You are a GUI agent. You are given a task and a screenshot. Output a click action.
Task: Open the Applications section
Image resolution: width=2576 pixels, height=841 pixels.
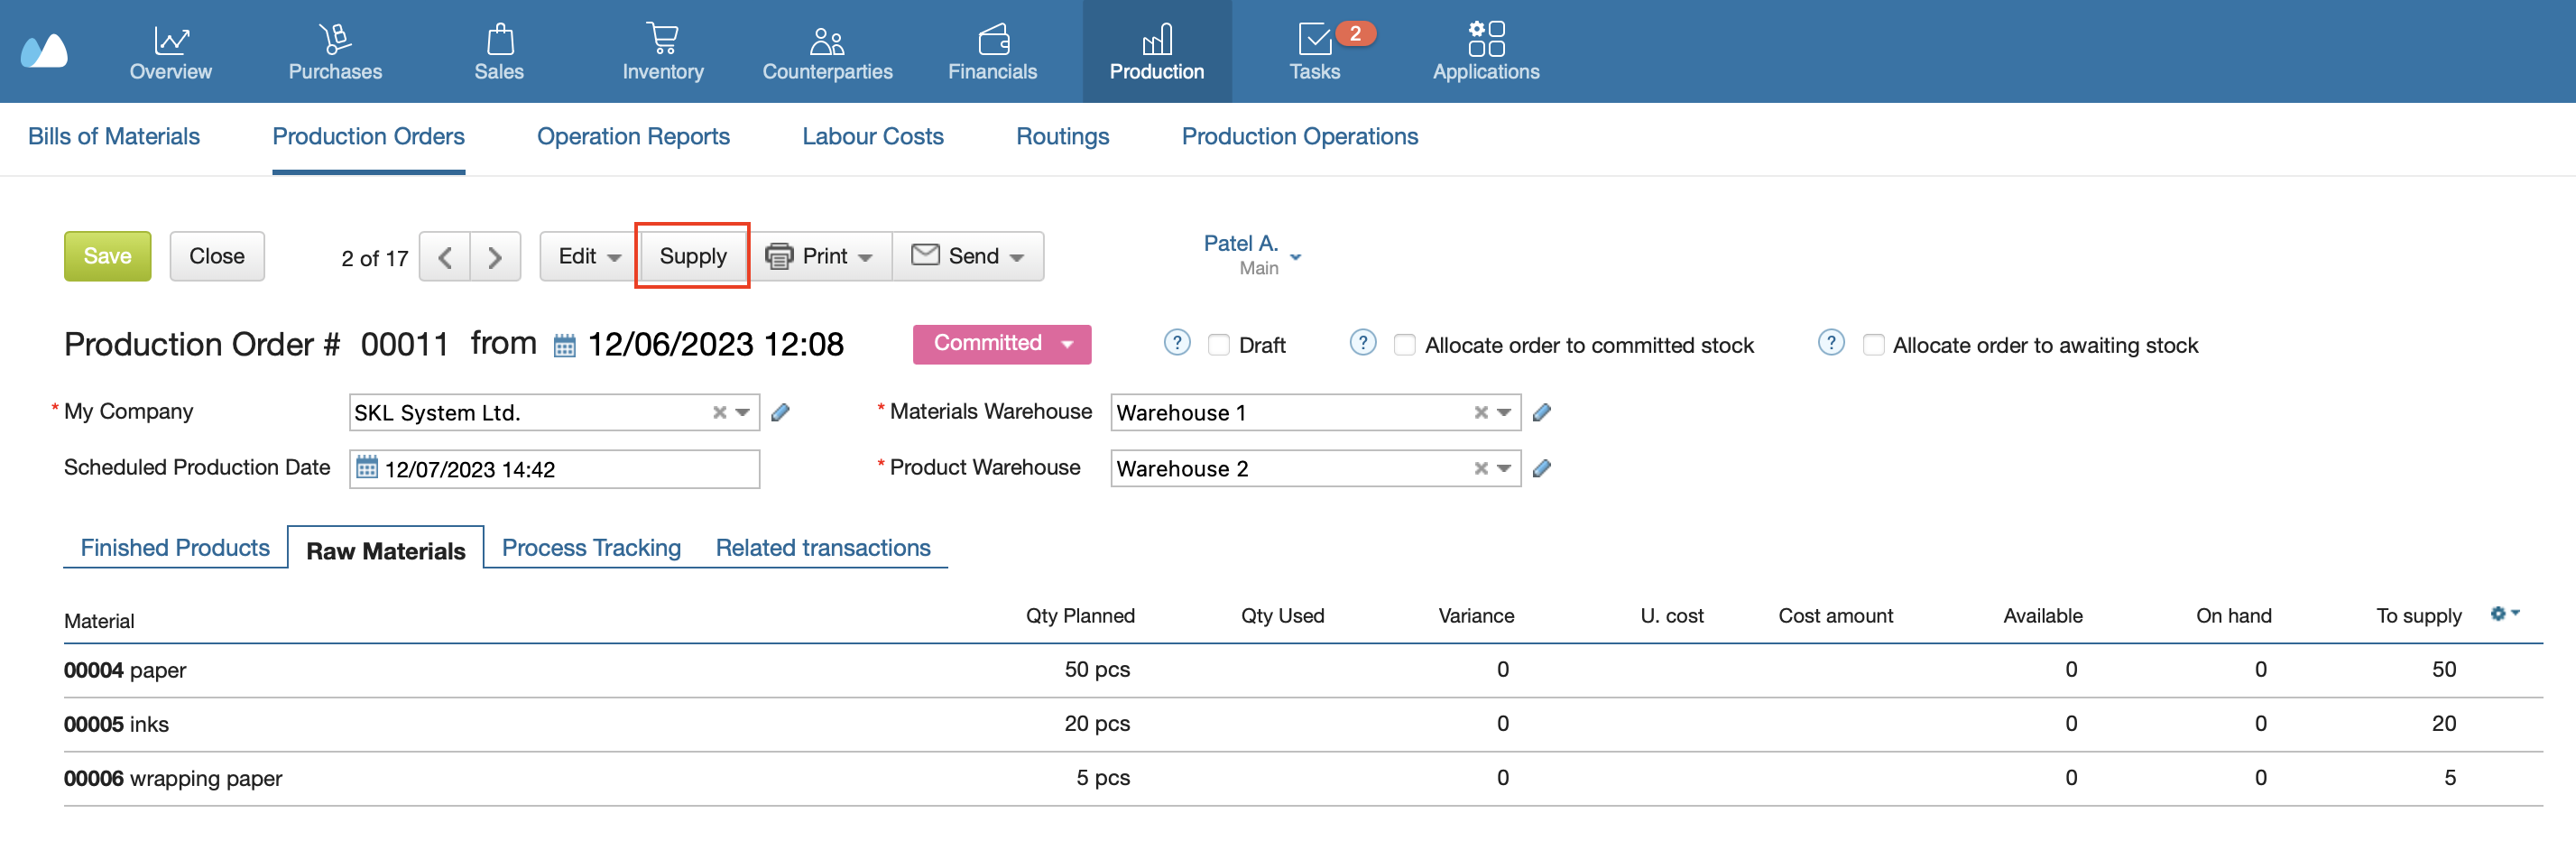(x=1486, y=52)
